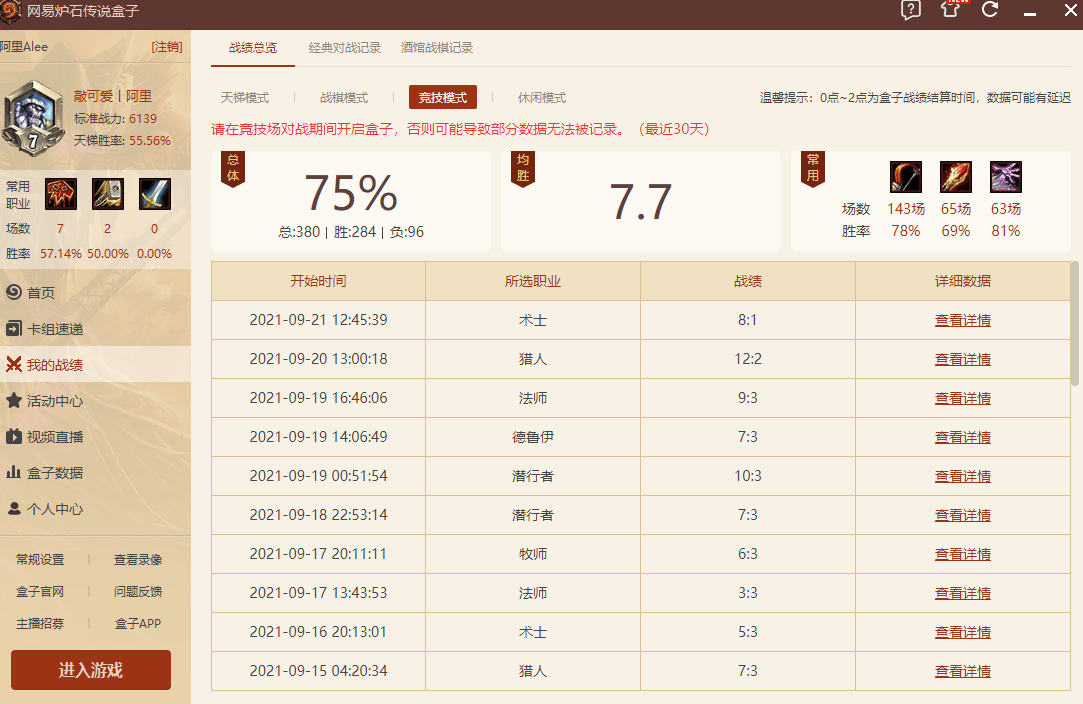Switch to the 酒馆战棋记录 tab
The height and width of the screenshot is (704, 1083).
437,48
